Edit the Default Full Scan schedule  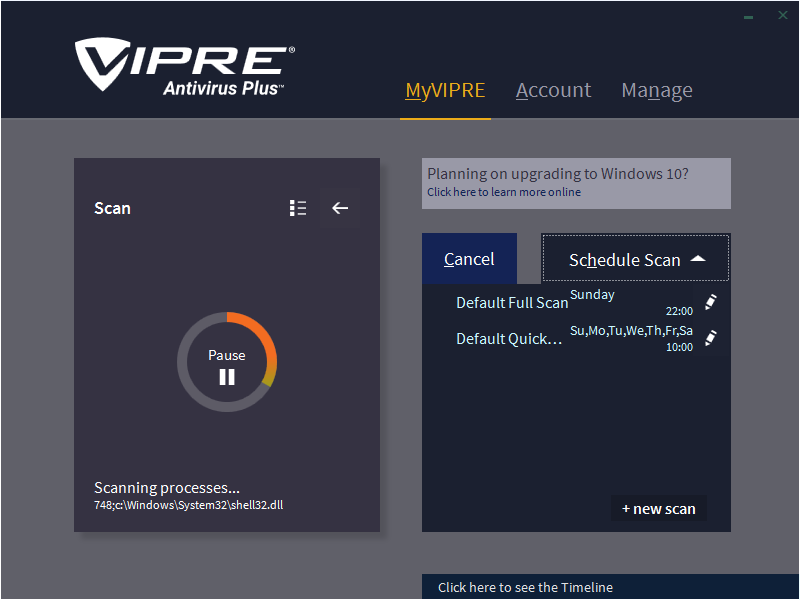711,302
